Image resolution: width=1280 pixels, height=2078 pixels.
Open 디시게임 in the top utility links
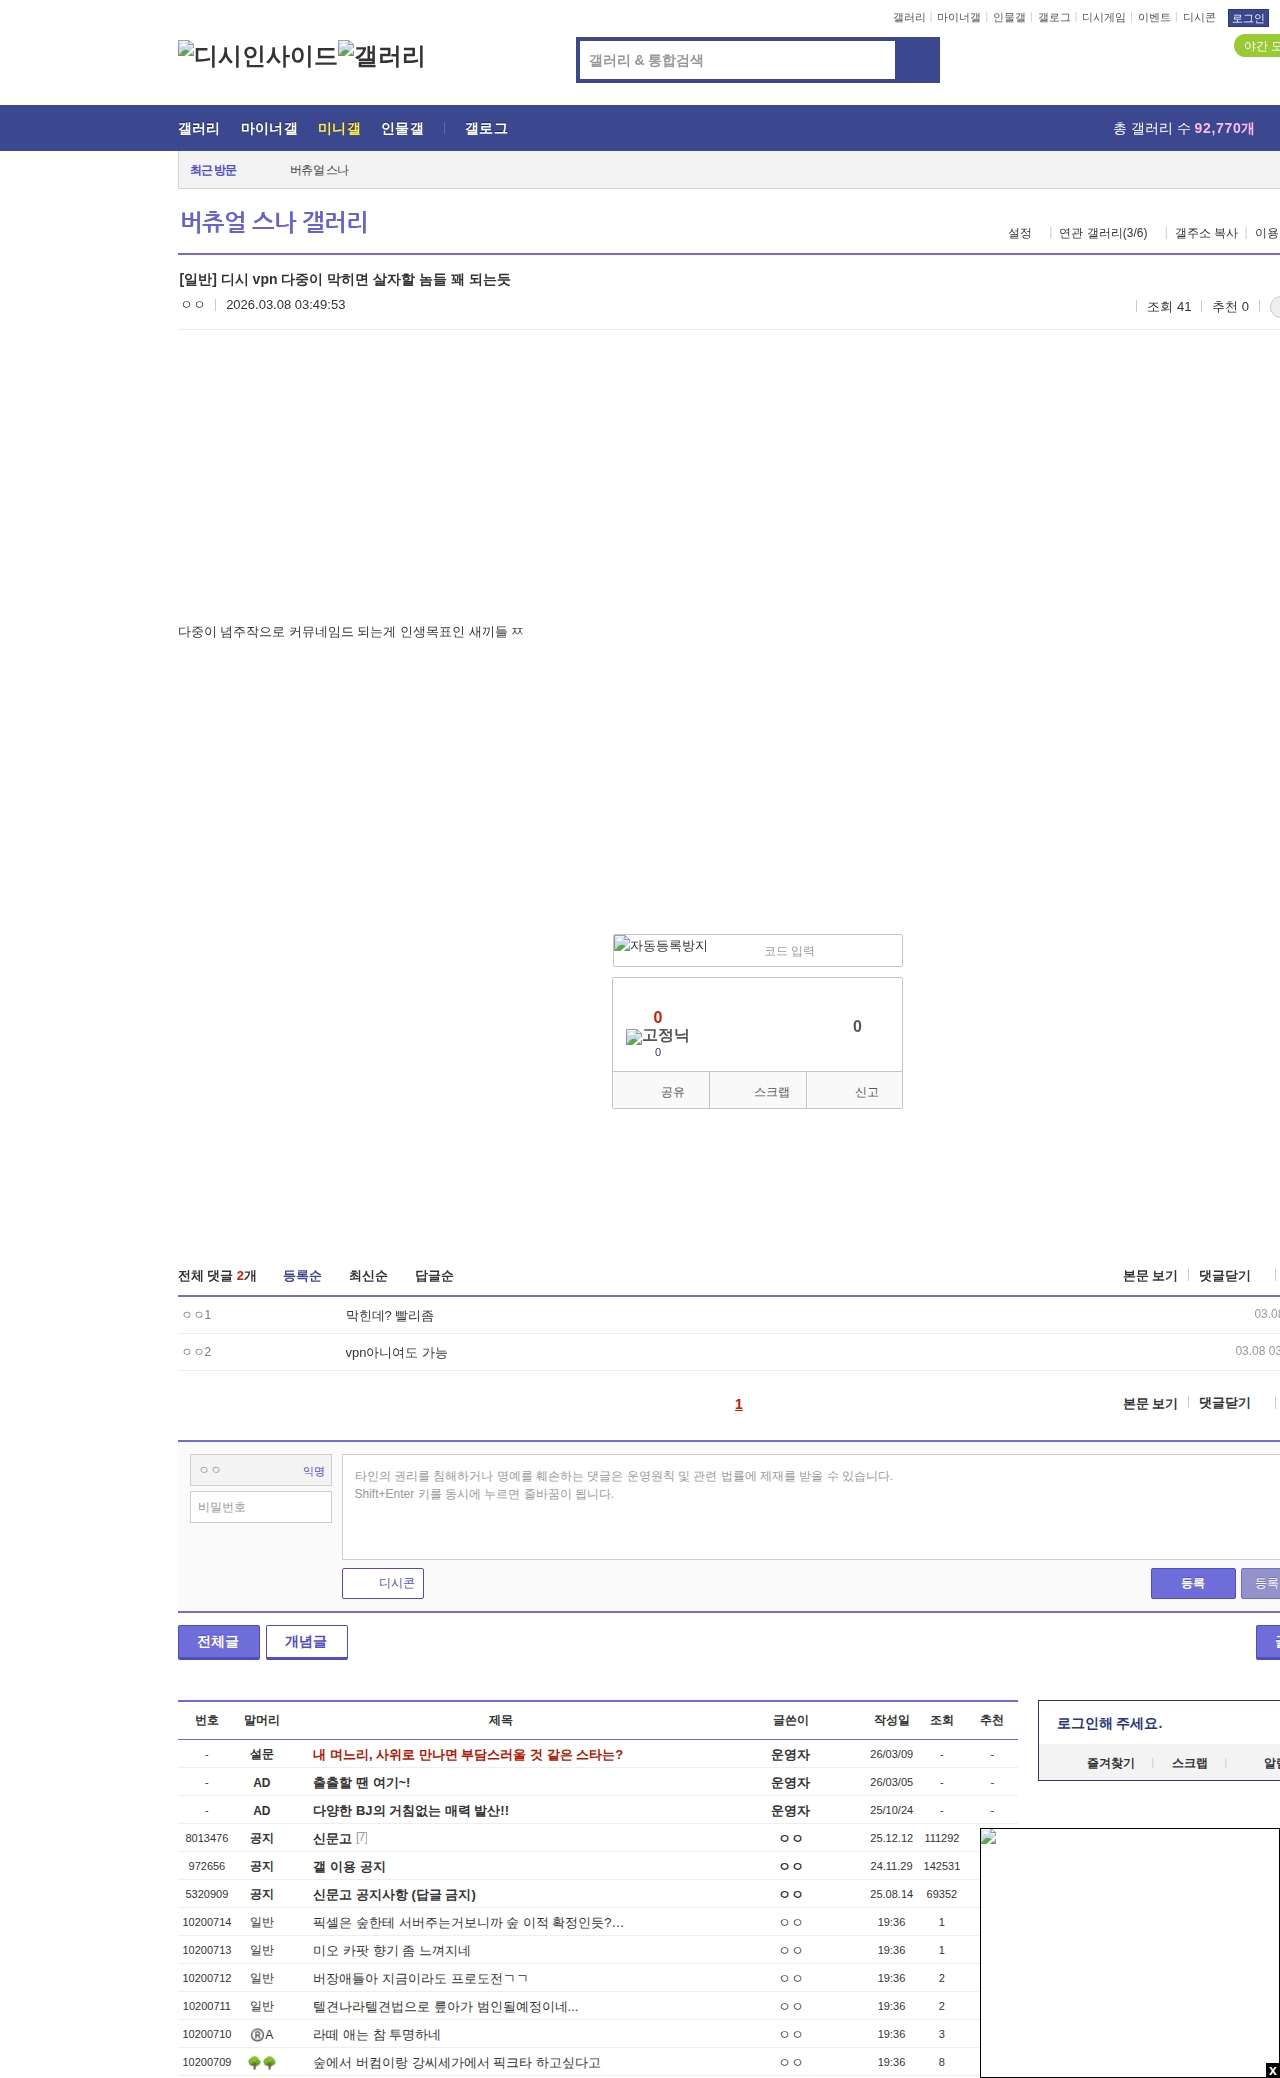[x=1104, y=18]
